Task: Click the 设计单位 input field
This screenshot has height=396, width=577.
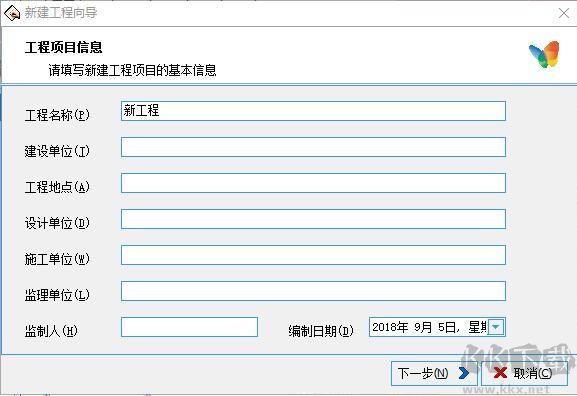Action: 313,219
